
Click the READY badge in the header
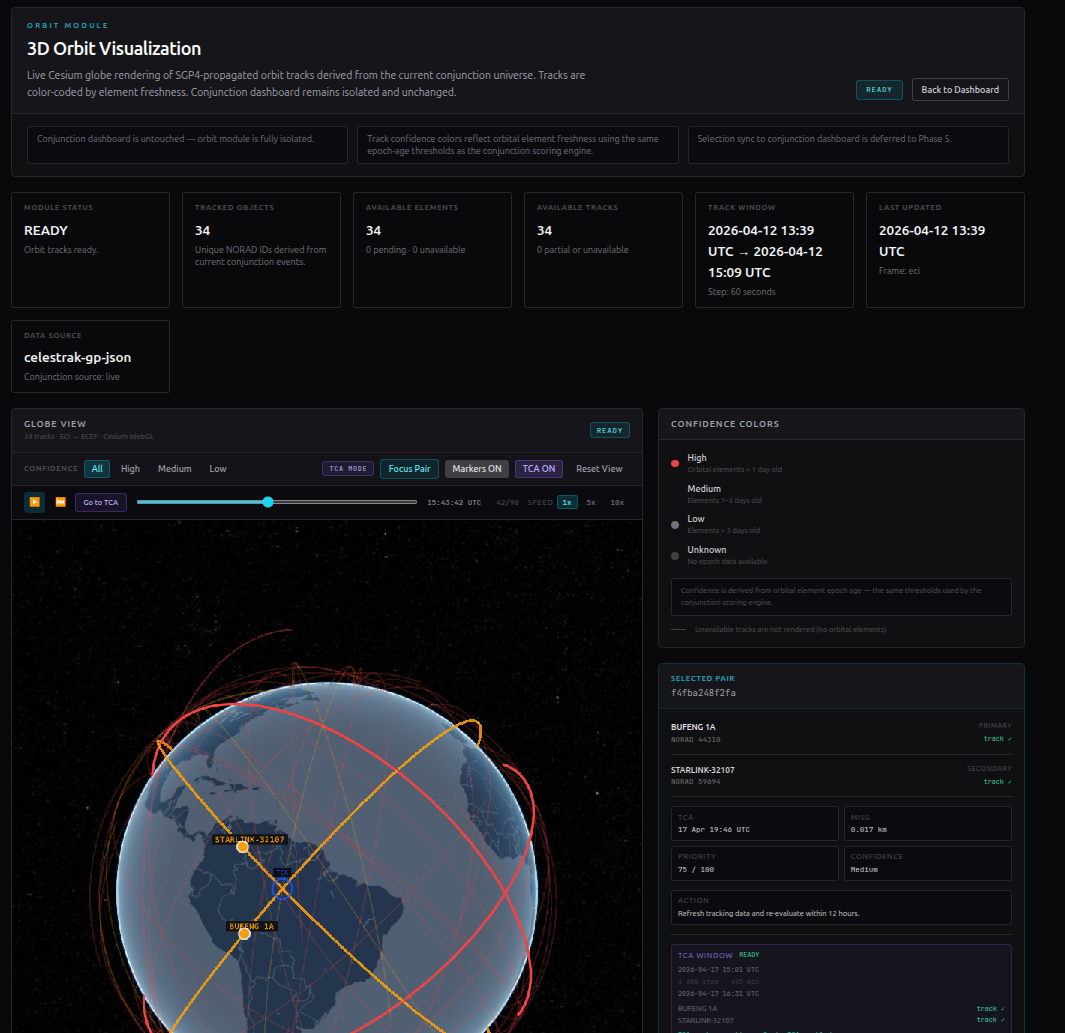[879, 90]
